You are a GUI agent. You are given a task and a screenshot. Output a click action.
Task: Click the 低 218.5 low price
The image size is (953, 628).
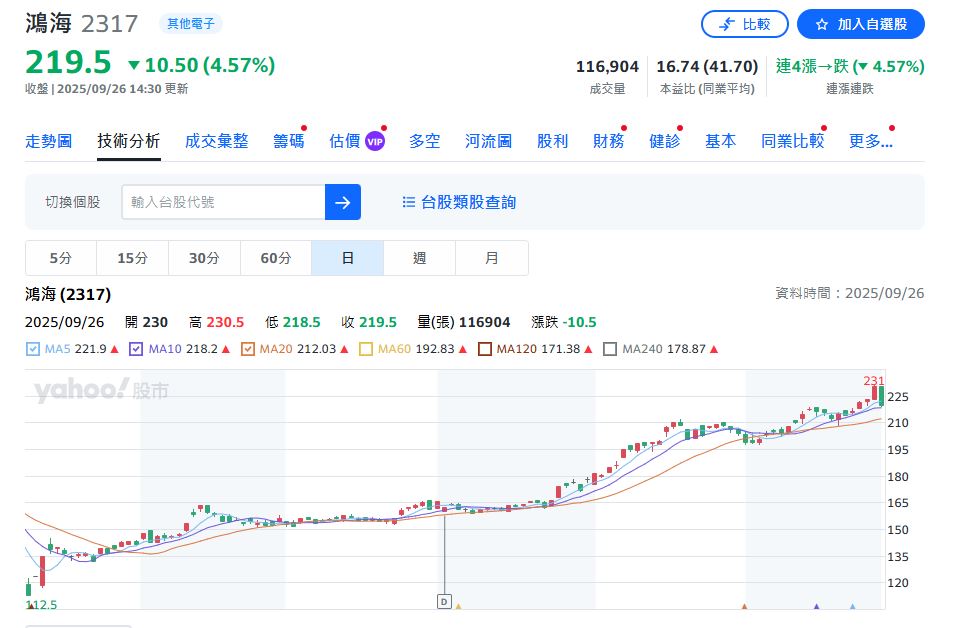[x=292, y=322]
